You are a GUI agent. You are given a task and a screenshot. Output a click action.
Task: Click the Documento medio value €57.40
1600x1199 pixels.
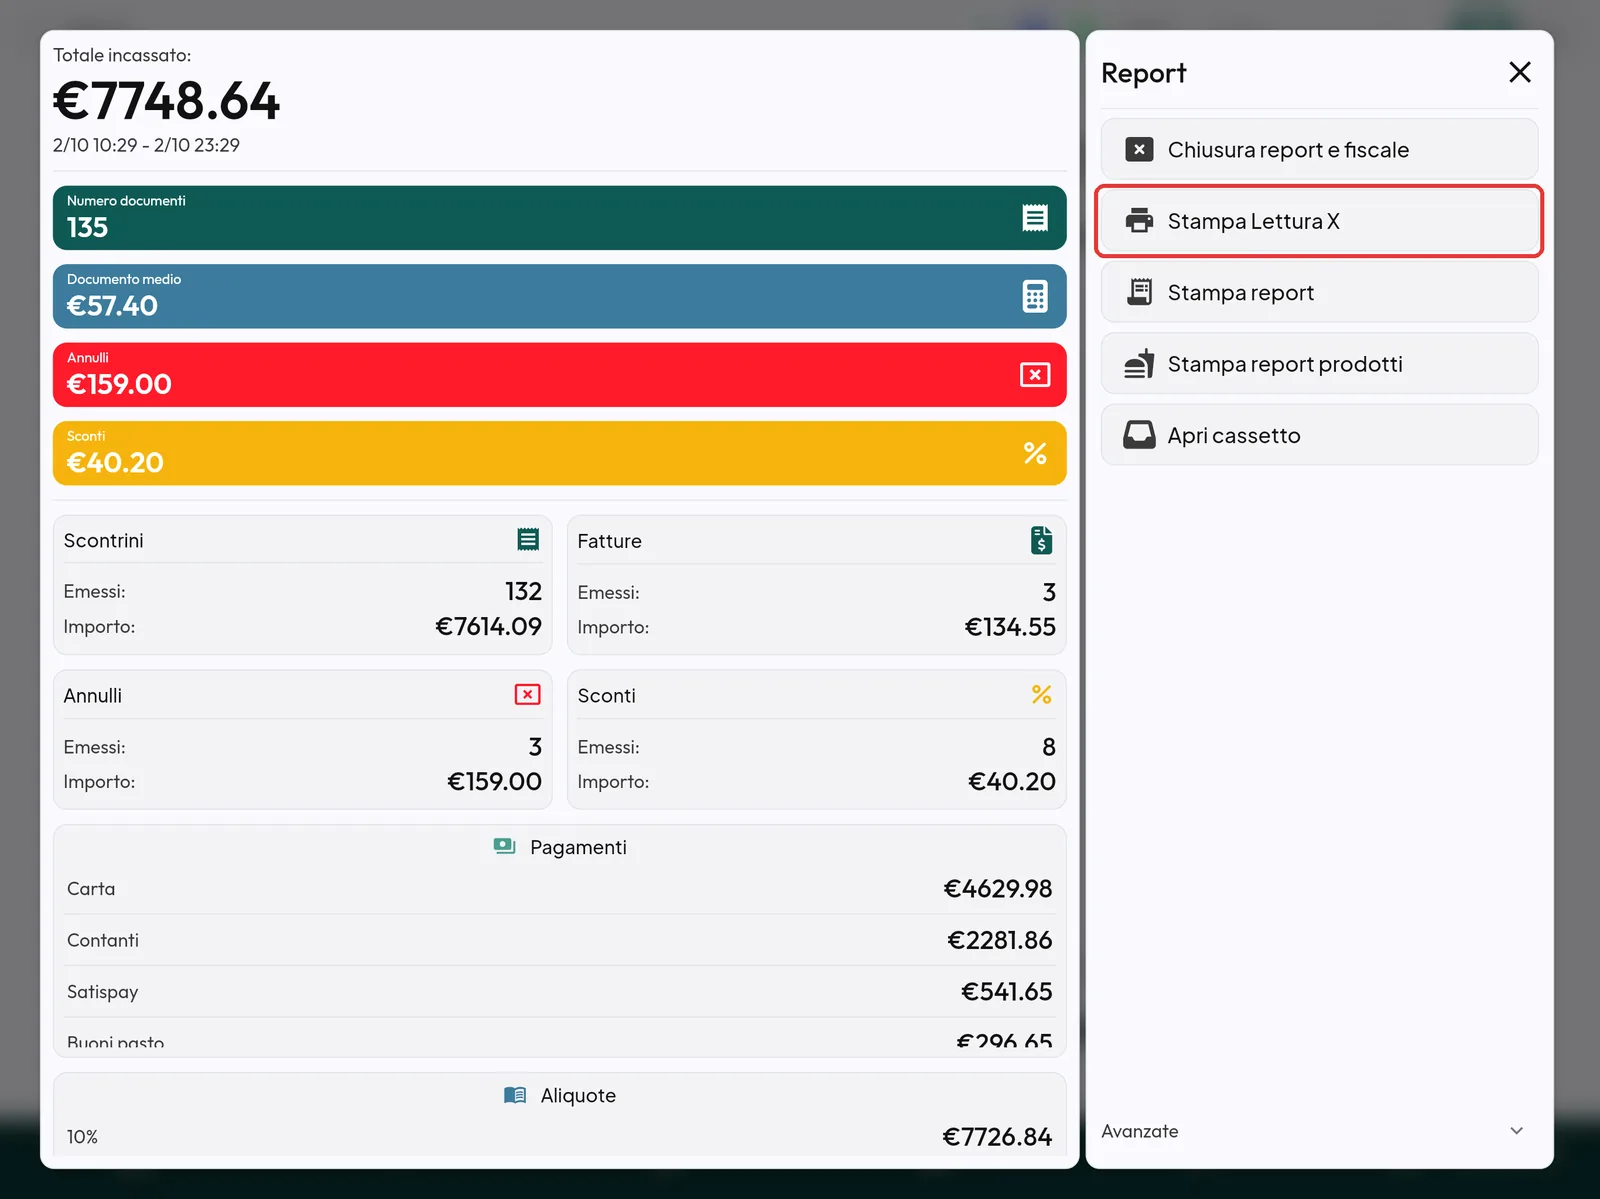112,306
